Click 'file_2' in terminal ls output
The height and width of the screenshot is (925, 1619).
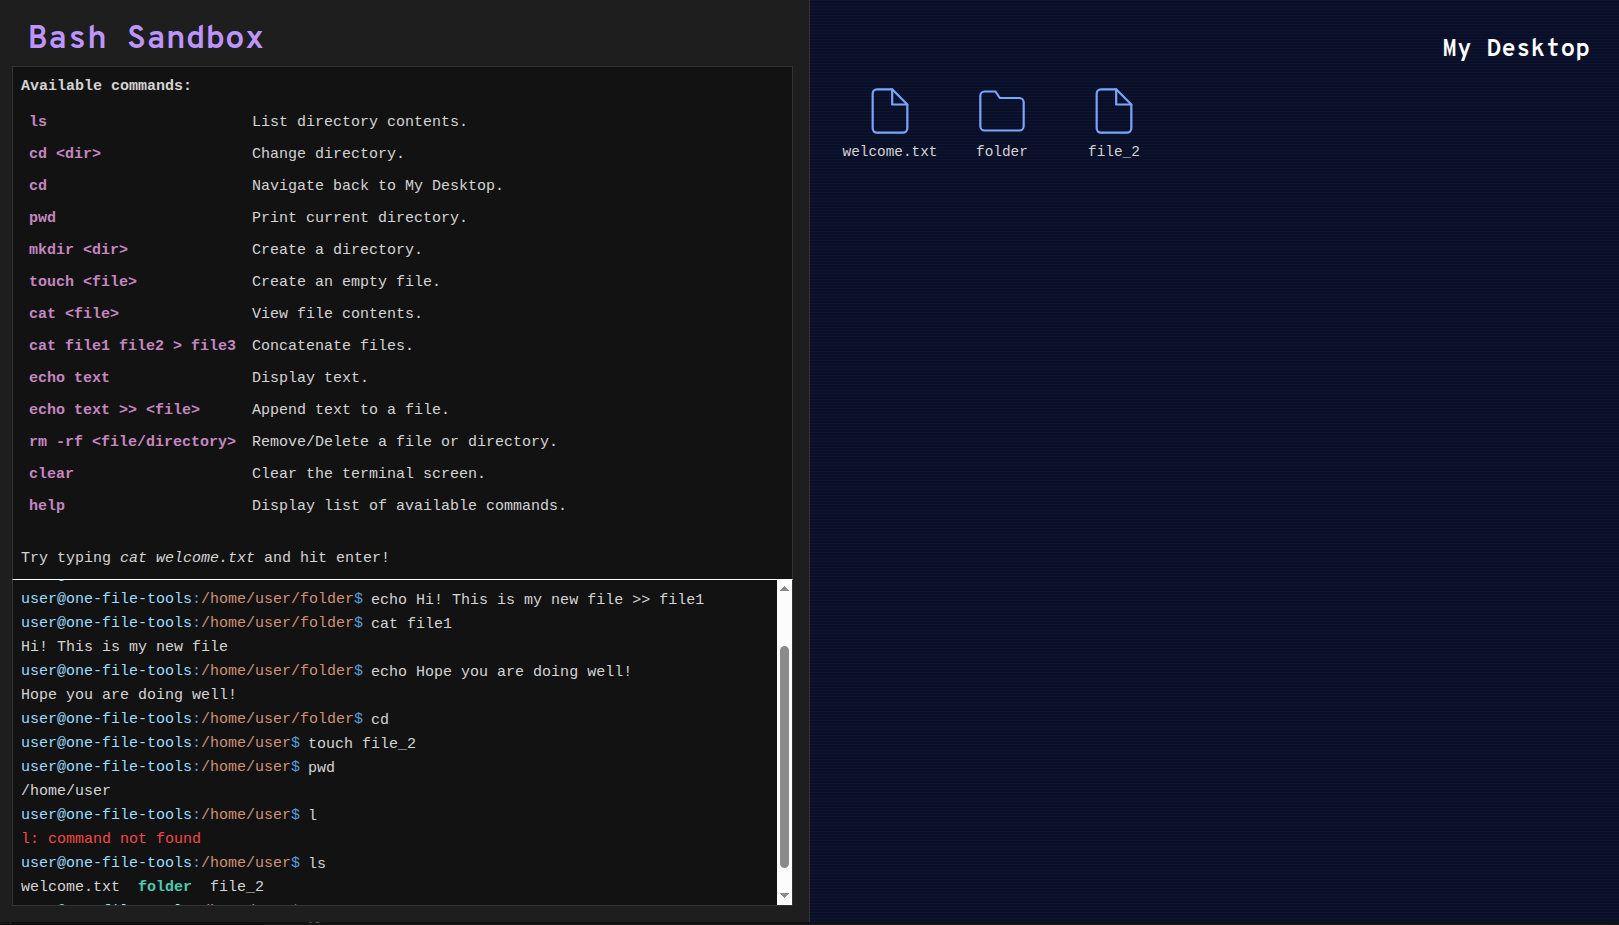click(x=237, y=886)
